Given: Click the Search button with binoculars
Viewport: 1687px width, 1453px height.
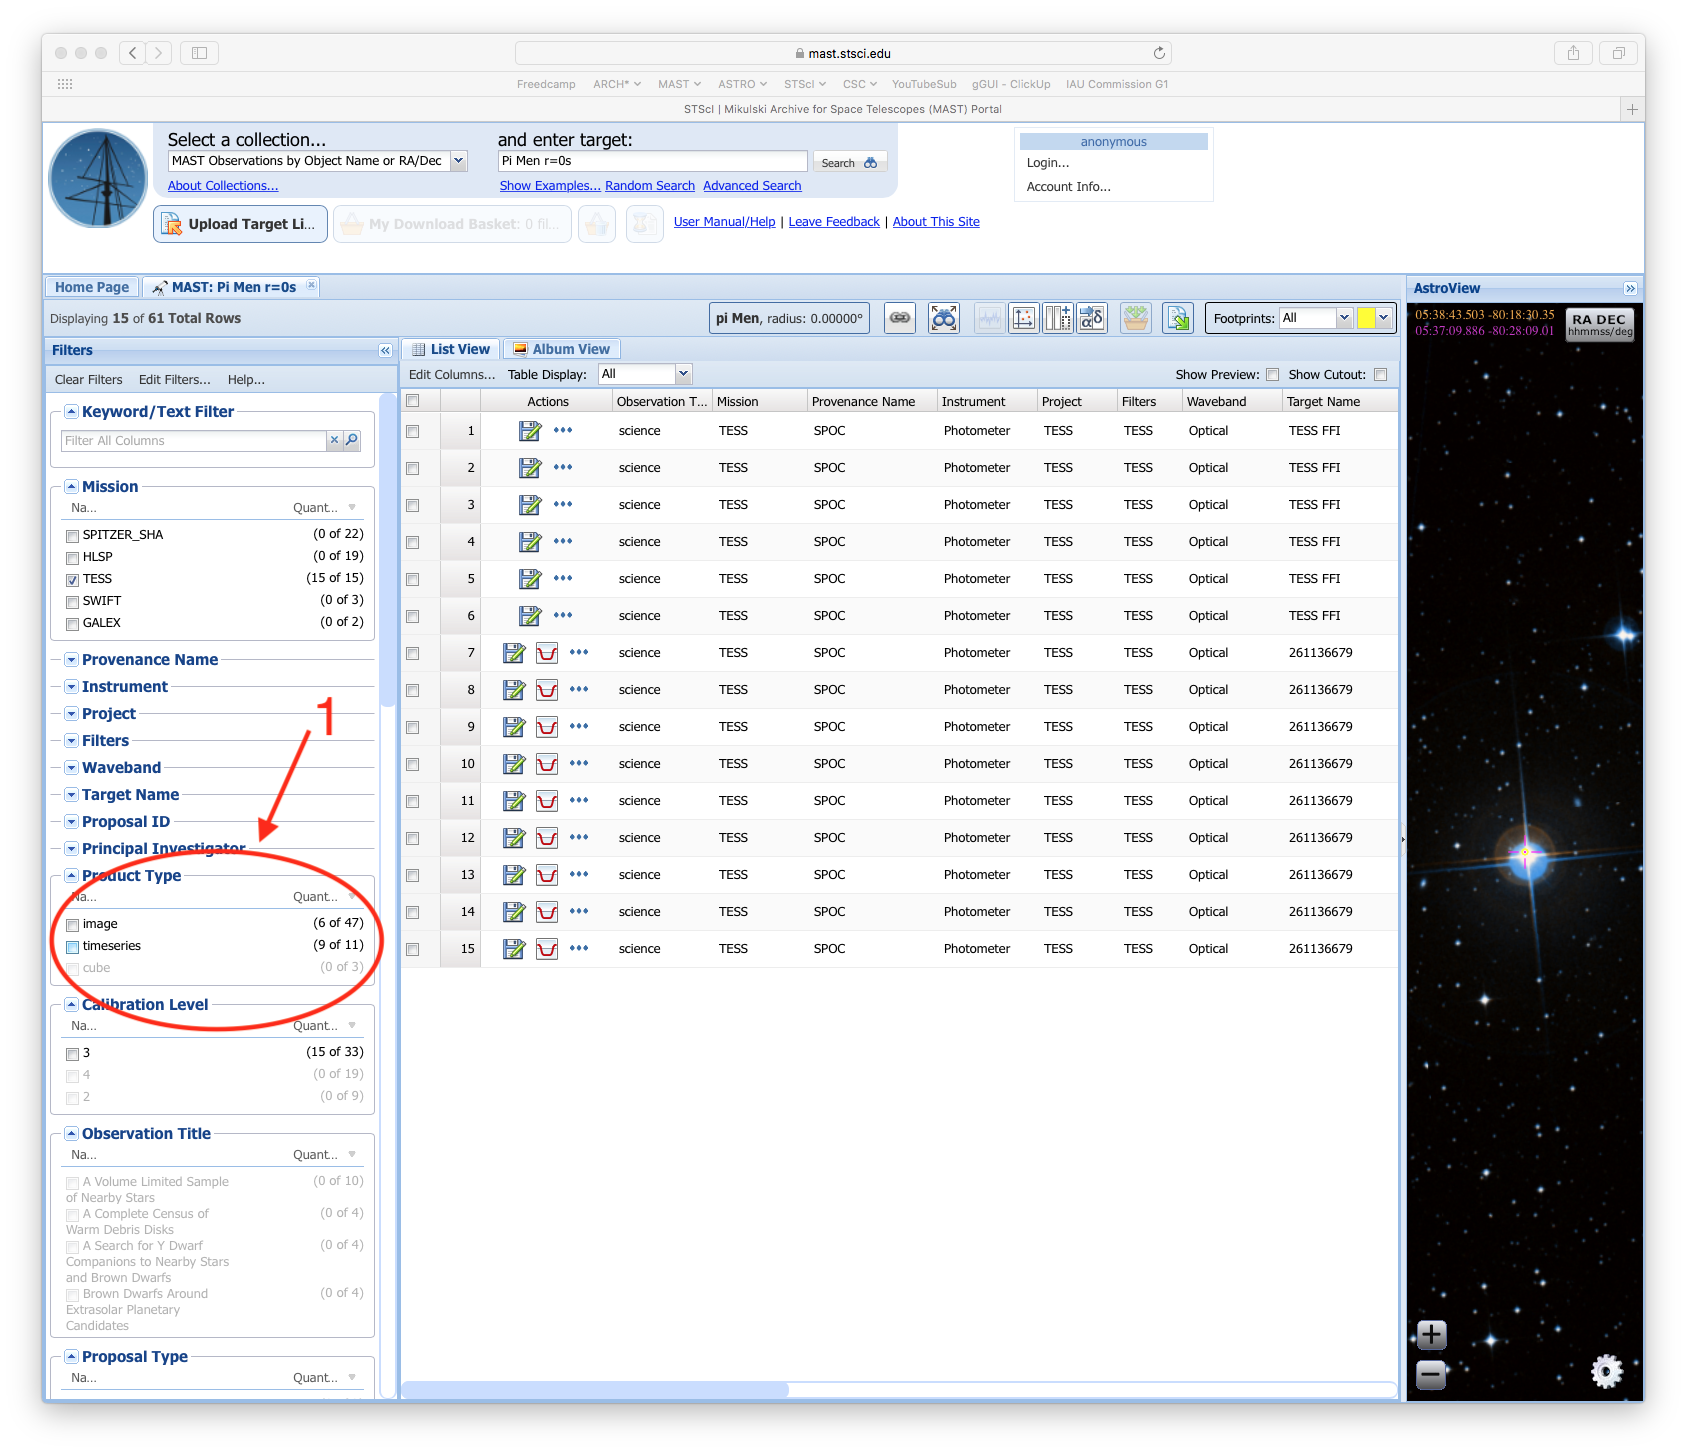Looking at the screenshot, I should click(x=849, y=162).
